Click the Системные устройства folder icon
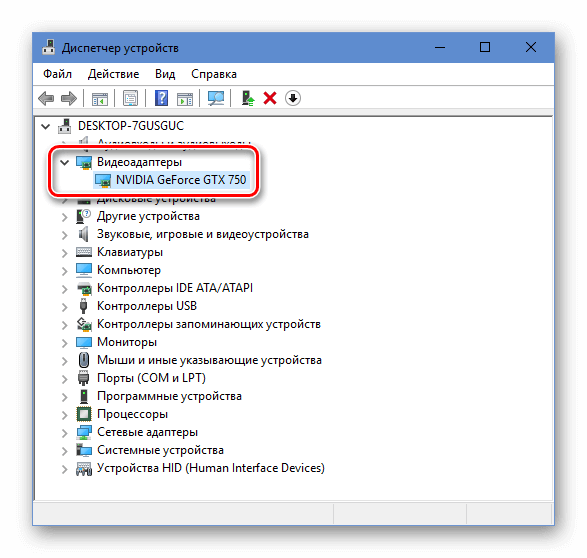 (84, 450)
